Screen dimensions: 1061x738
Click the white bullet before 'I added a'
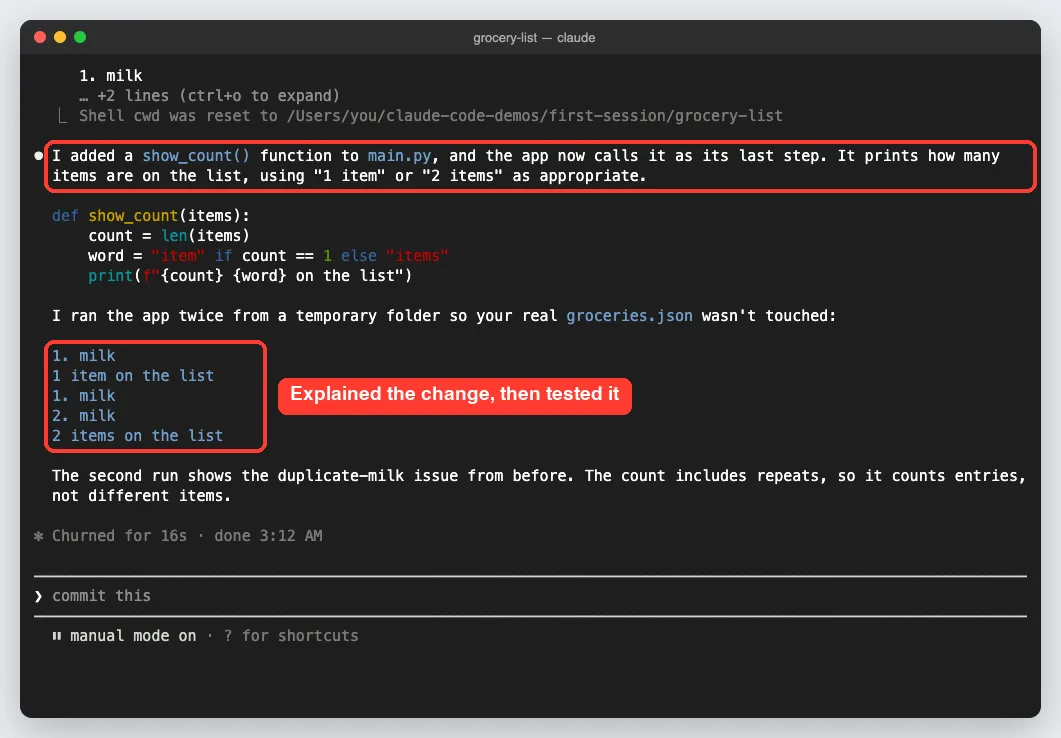tap(39, 156)
